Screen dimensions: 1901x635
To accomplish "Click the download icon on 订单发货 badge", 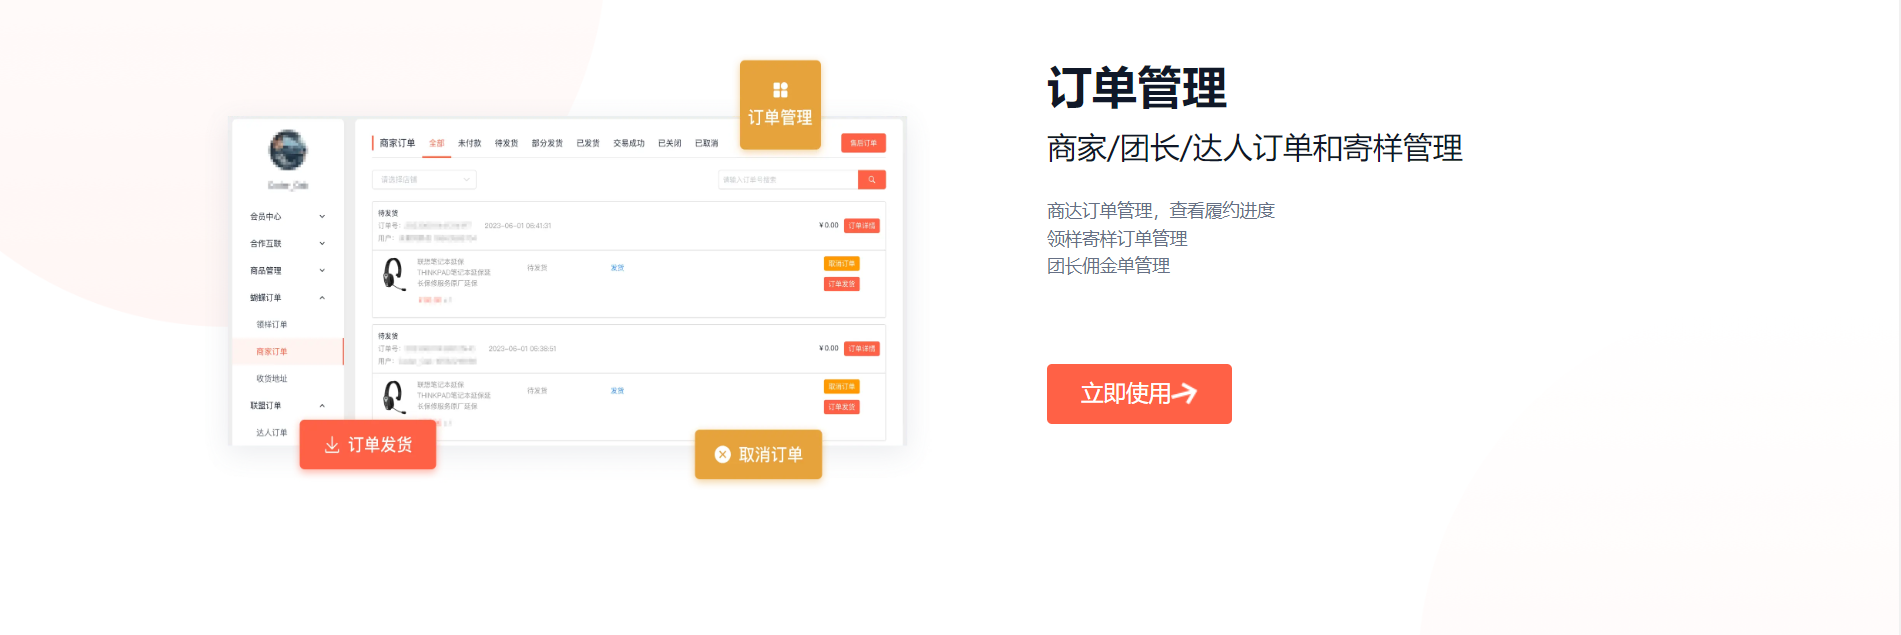I will click(332, 445).
